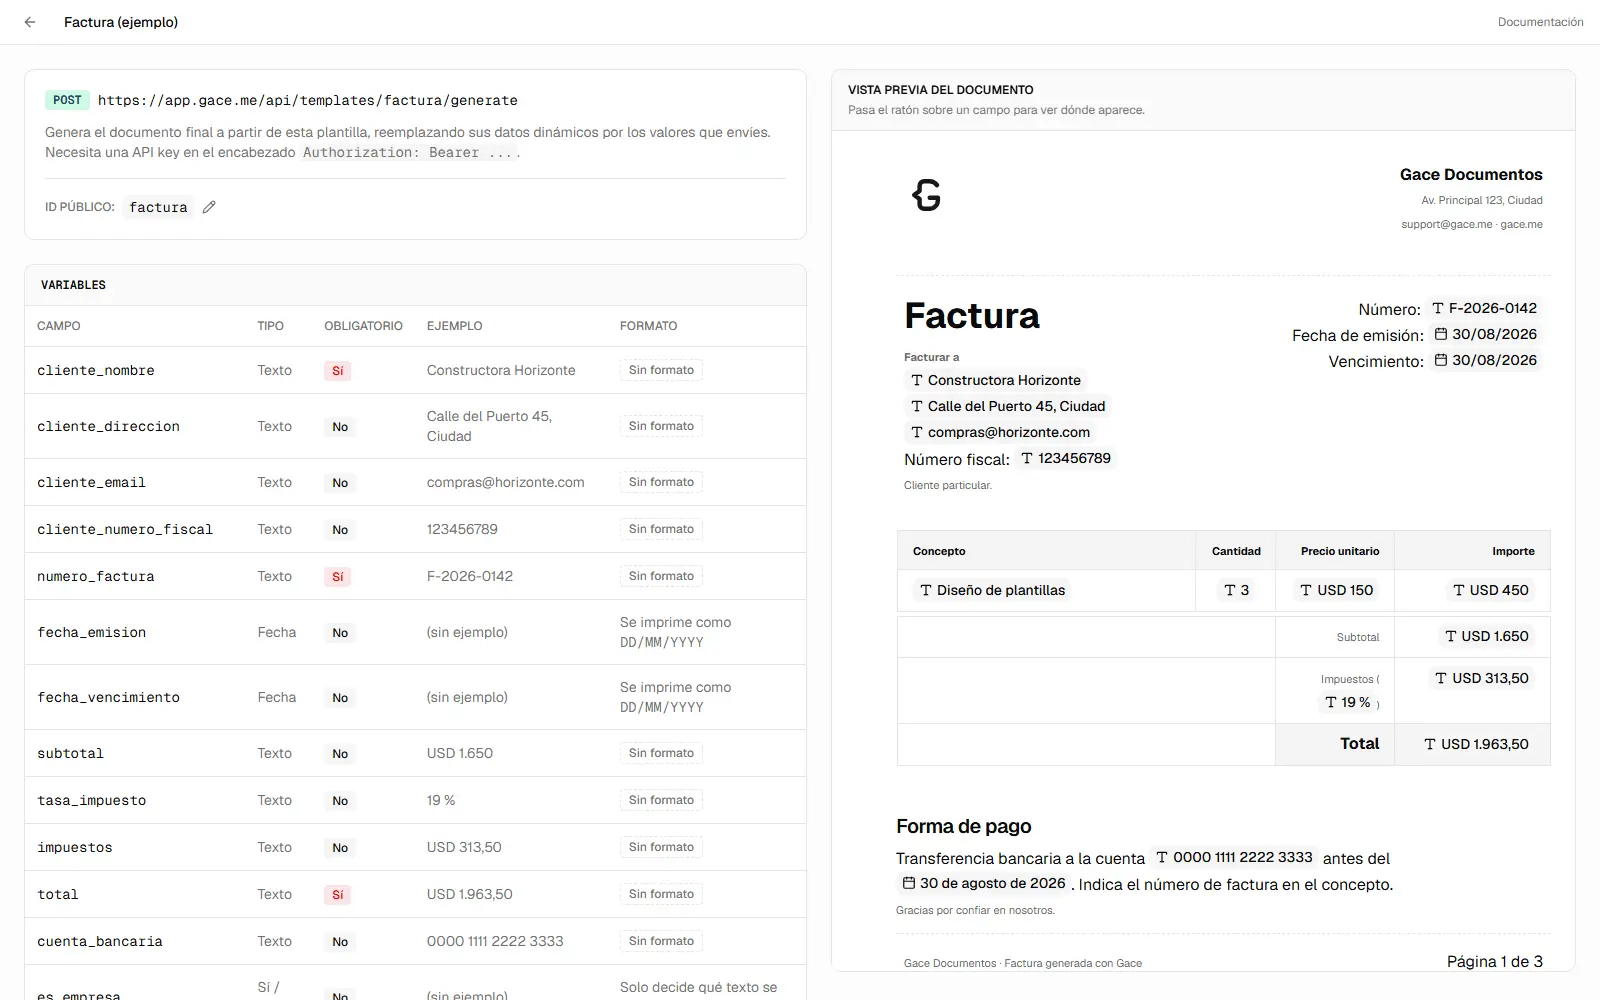Viewport: 1600px width, 1000px height.
Task: Click the total 'USD 1.963,50' preview field
Action: click(x=1477, y=744)
